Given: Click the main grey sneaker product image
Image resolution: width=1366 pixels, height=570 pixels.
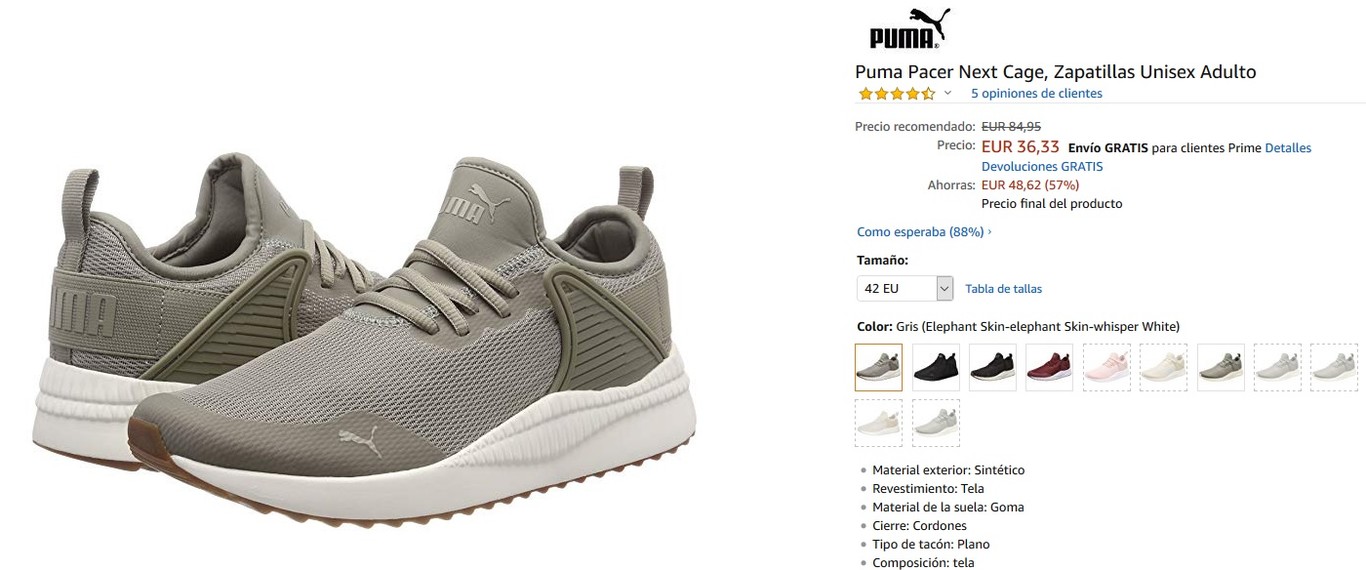Looking at the screenshot, I should click(364, 341).
